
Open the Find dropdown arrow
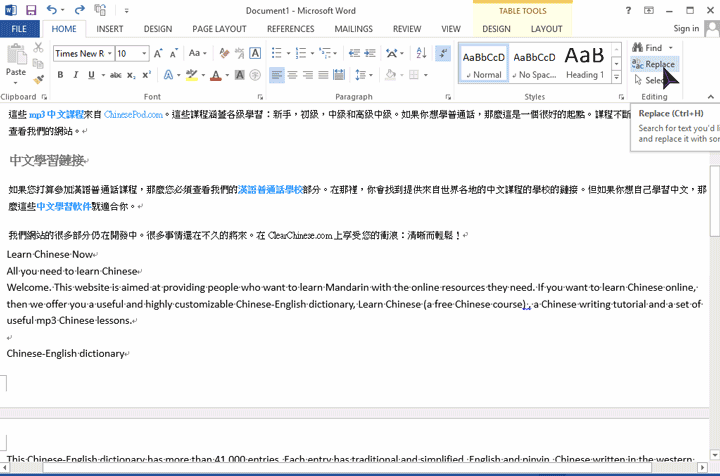tap(671, 48)
